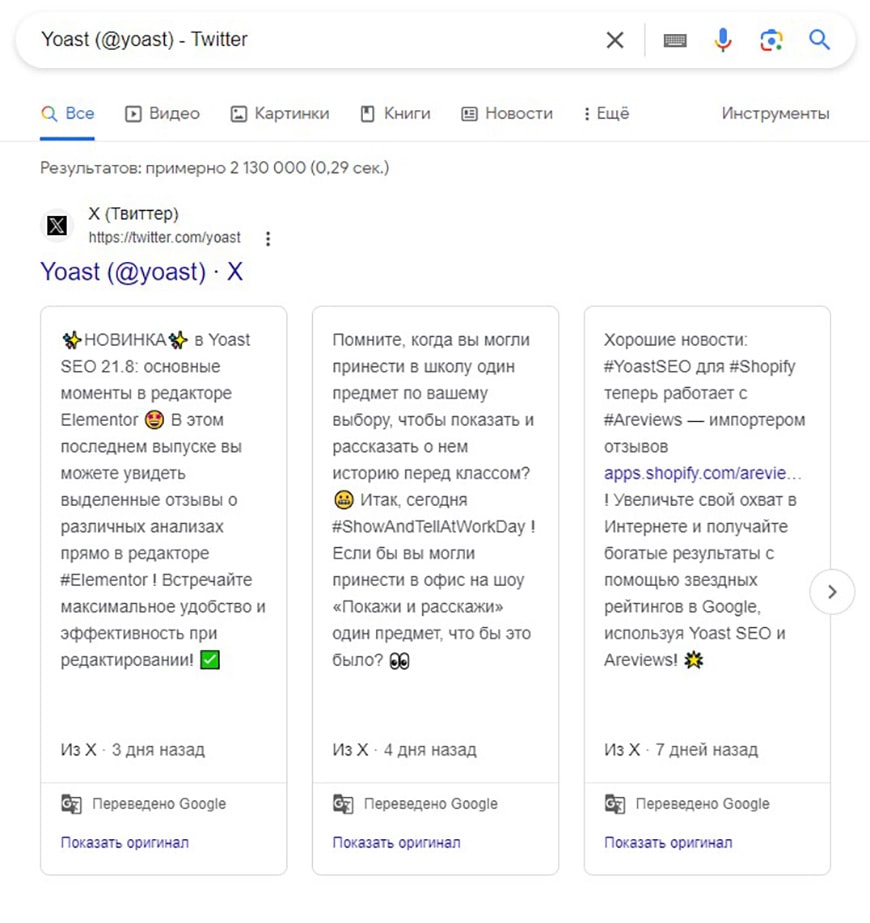The image size is (870, 923).
Task: Start voice search with the microphone icon
Action: pyautogui.click(x=723, y=40)
